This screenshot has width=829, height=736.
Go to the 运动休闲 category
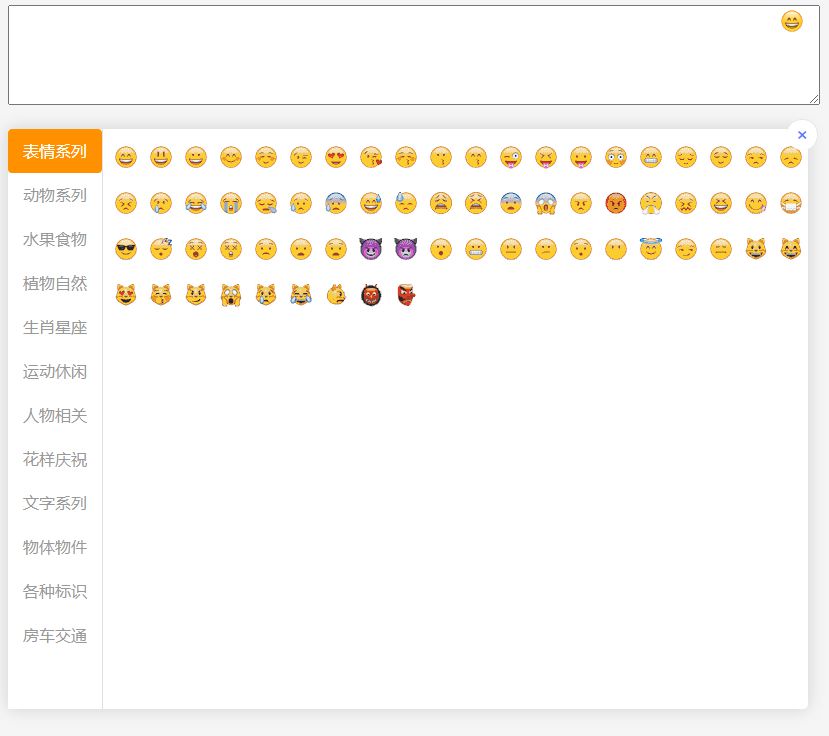point(55,371)
